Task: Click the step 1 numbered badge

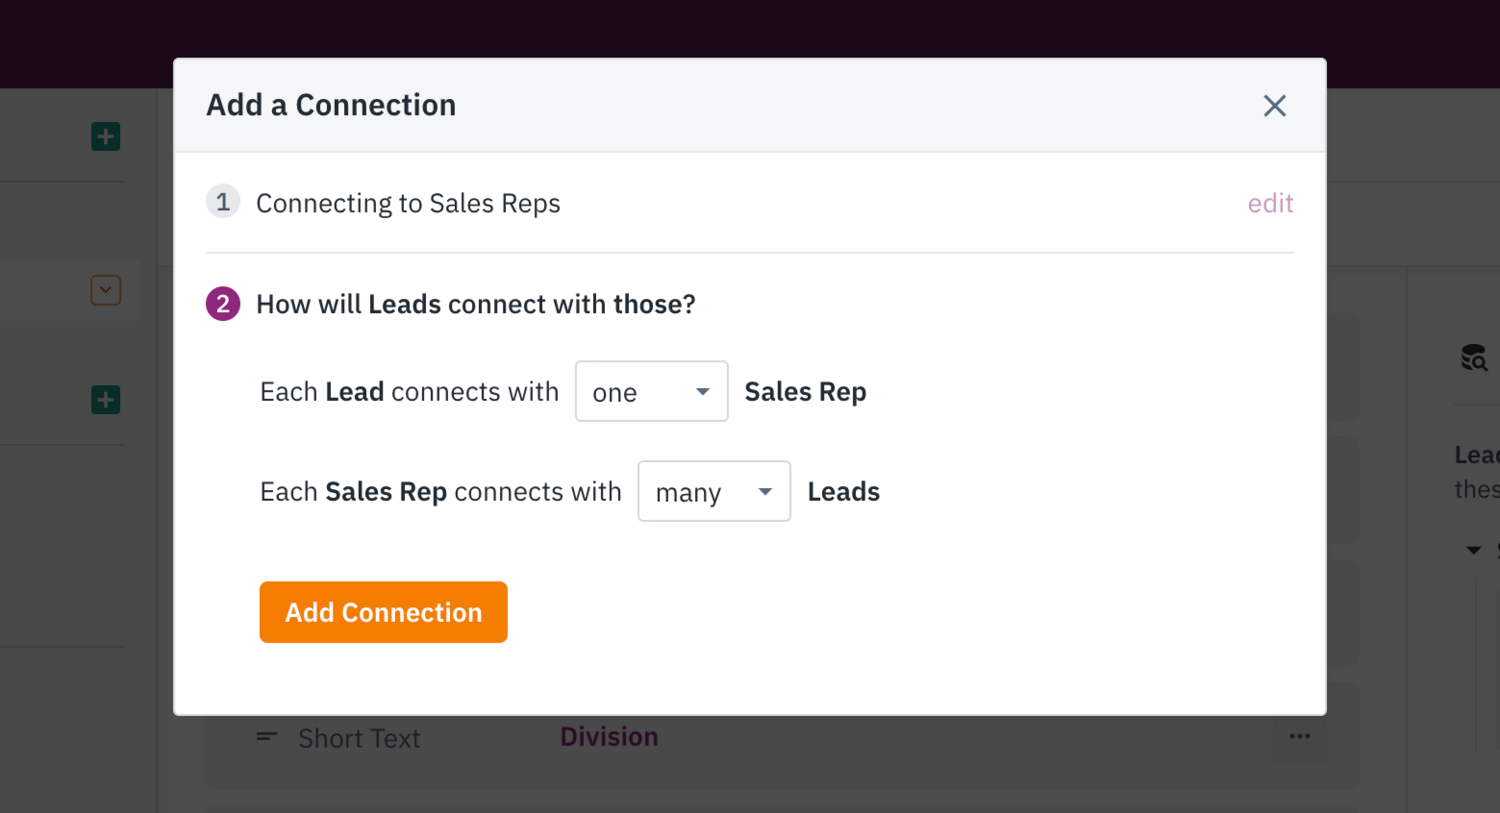Action: point(222,201)
